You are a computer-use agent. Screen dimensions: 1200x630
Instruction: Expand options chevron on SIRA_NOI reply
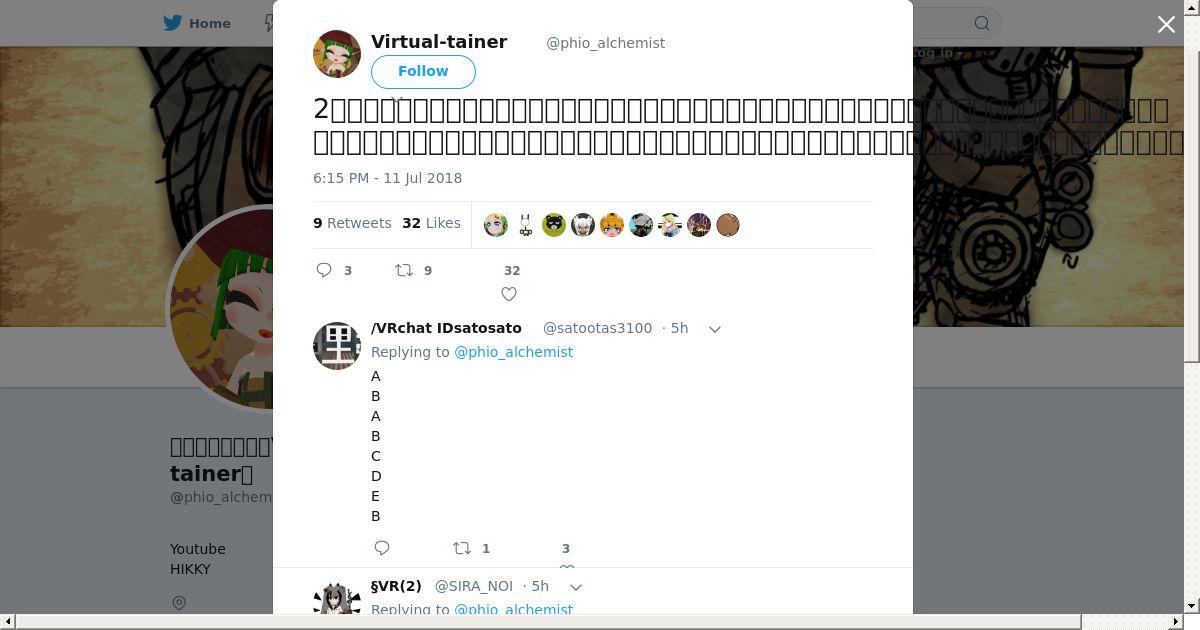pos(576,587)
